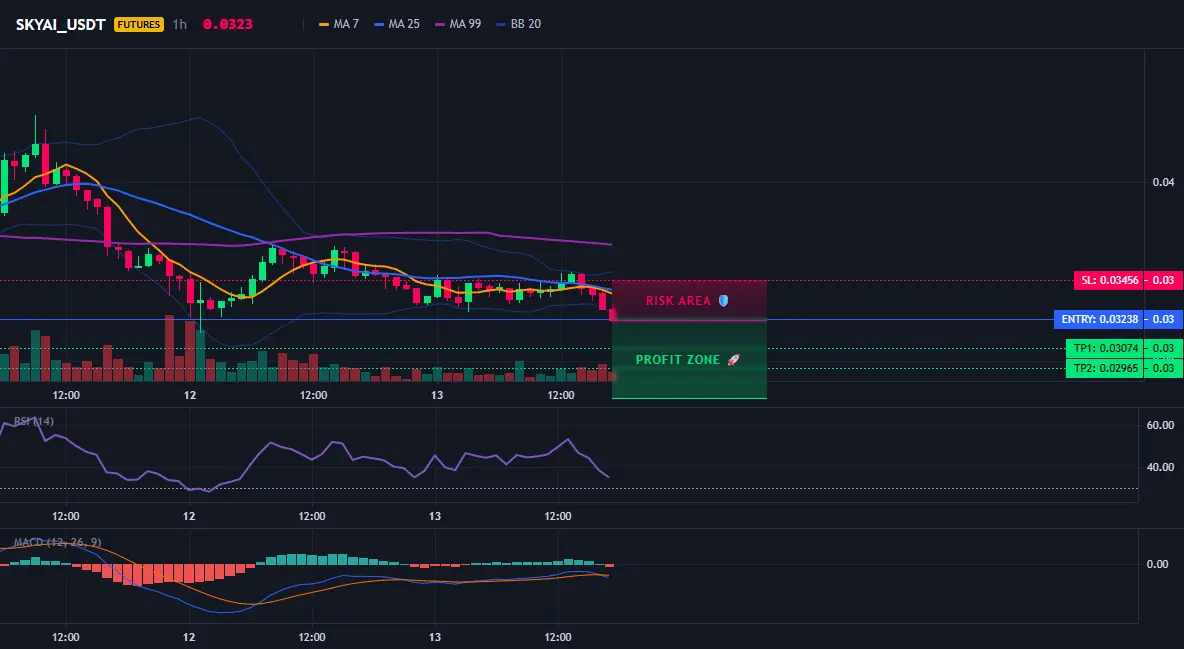The height and width of the screenshot is (649, 1184).
Task: Click the RSI (14) indicator label
Action: 34,421
